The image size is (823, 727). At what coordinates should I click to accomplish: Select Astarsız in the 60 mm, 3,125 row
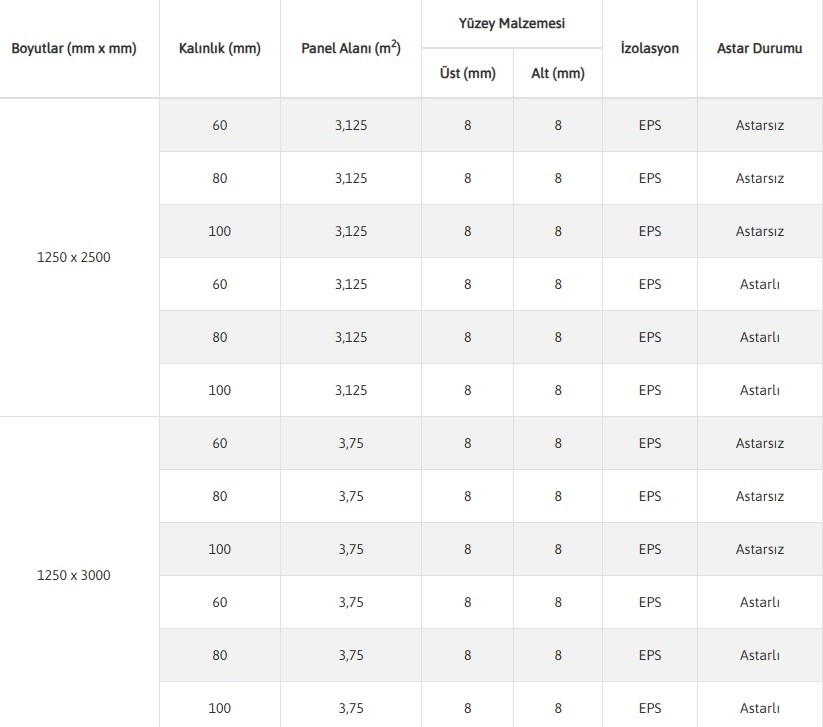click(x=759, y=125)
